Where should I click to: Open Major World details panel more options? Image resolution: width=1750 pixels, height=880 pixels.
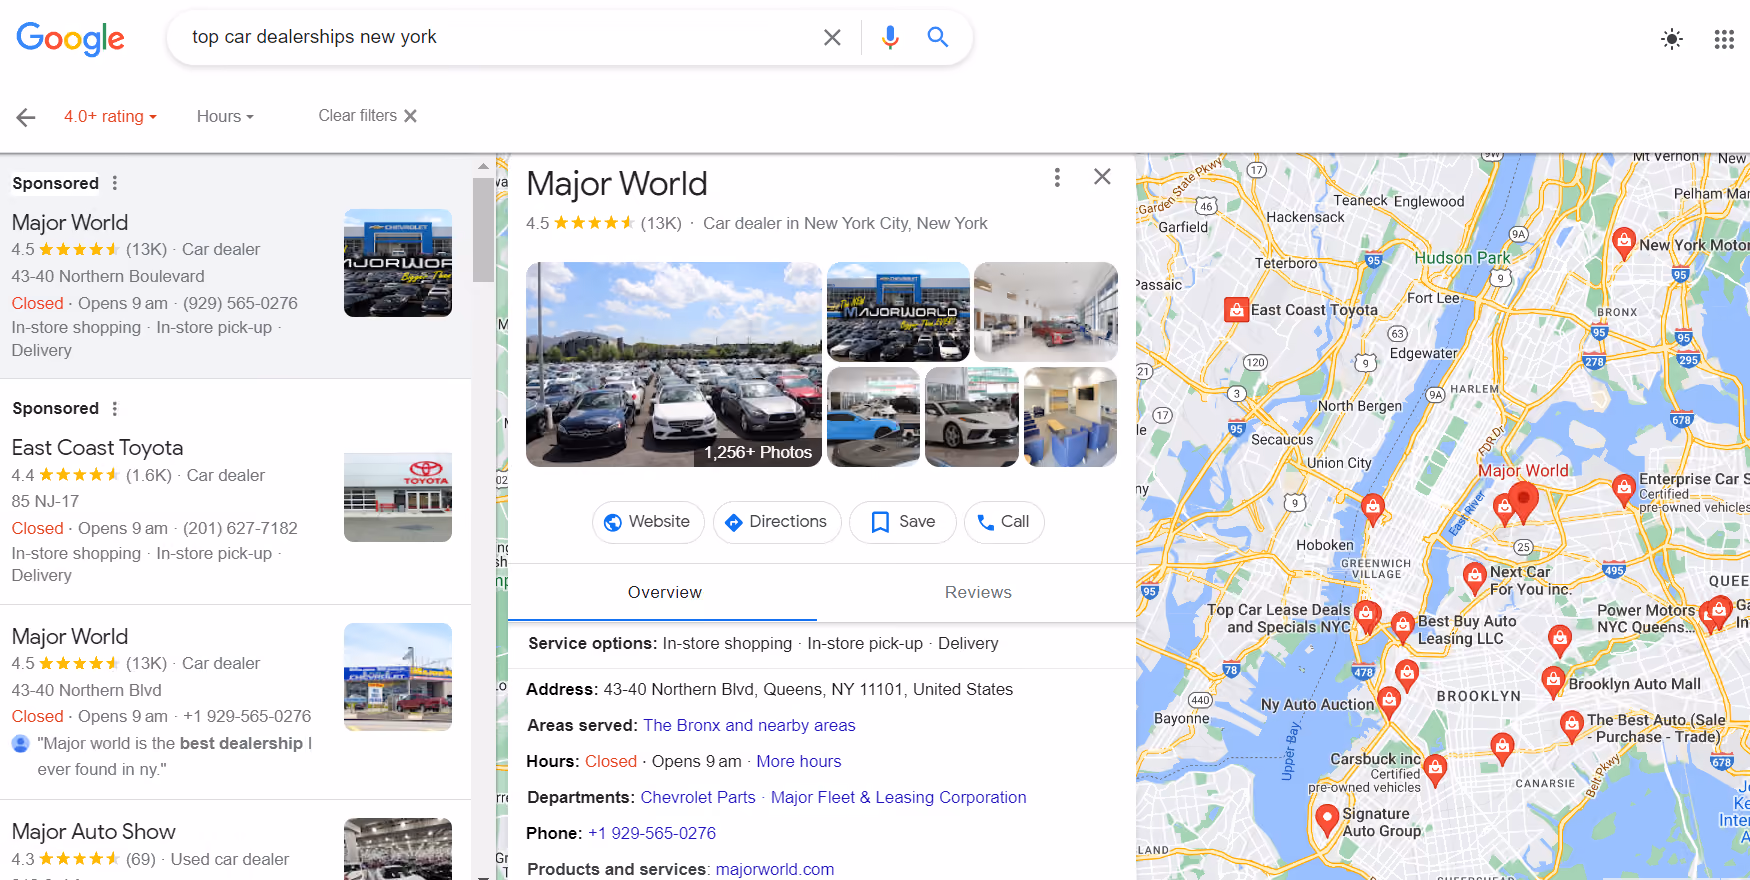click(1057, 177)
